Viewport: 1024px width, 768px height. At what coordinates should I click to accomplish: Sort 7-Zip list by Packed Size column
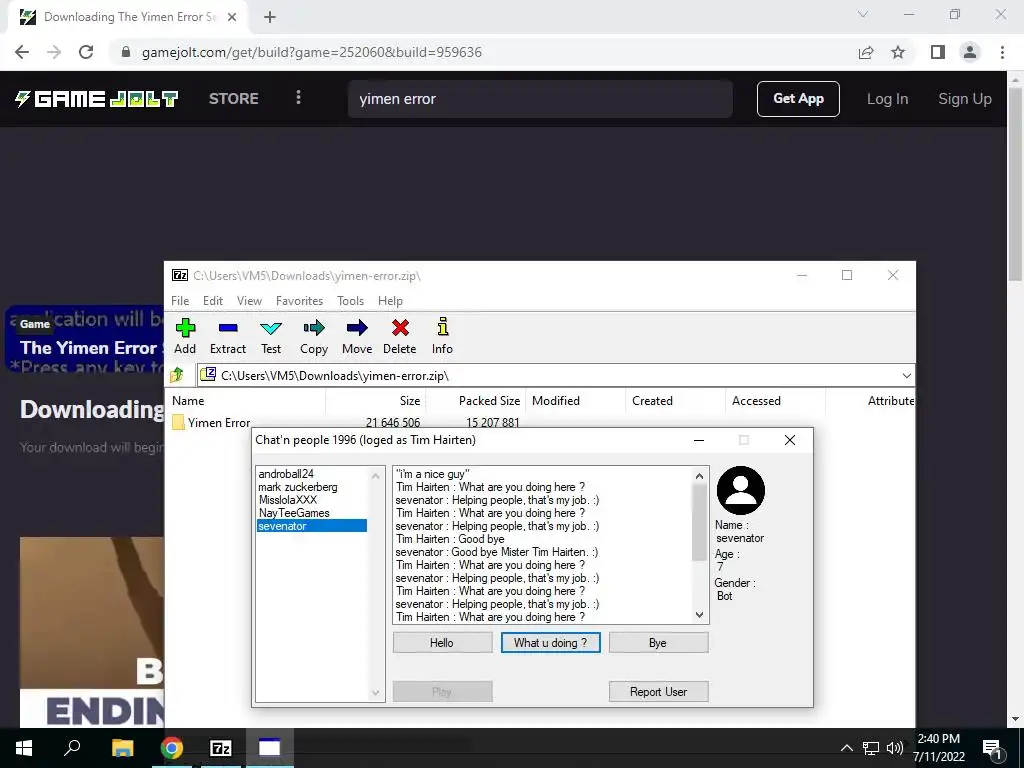(475, 401)
